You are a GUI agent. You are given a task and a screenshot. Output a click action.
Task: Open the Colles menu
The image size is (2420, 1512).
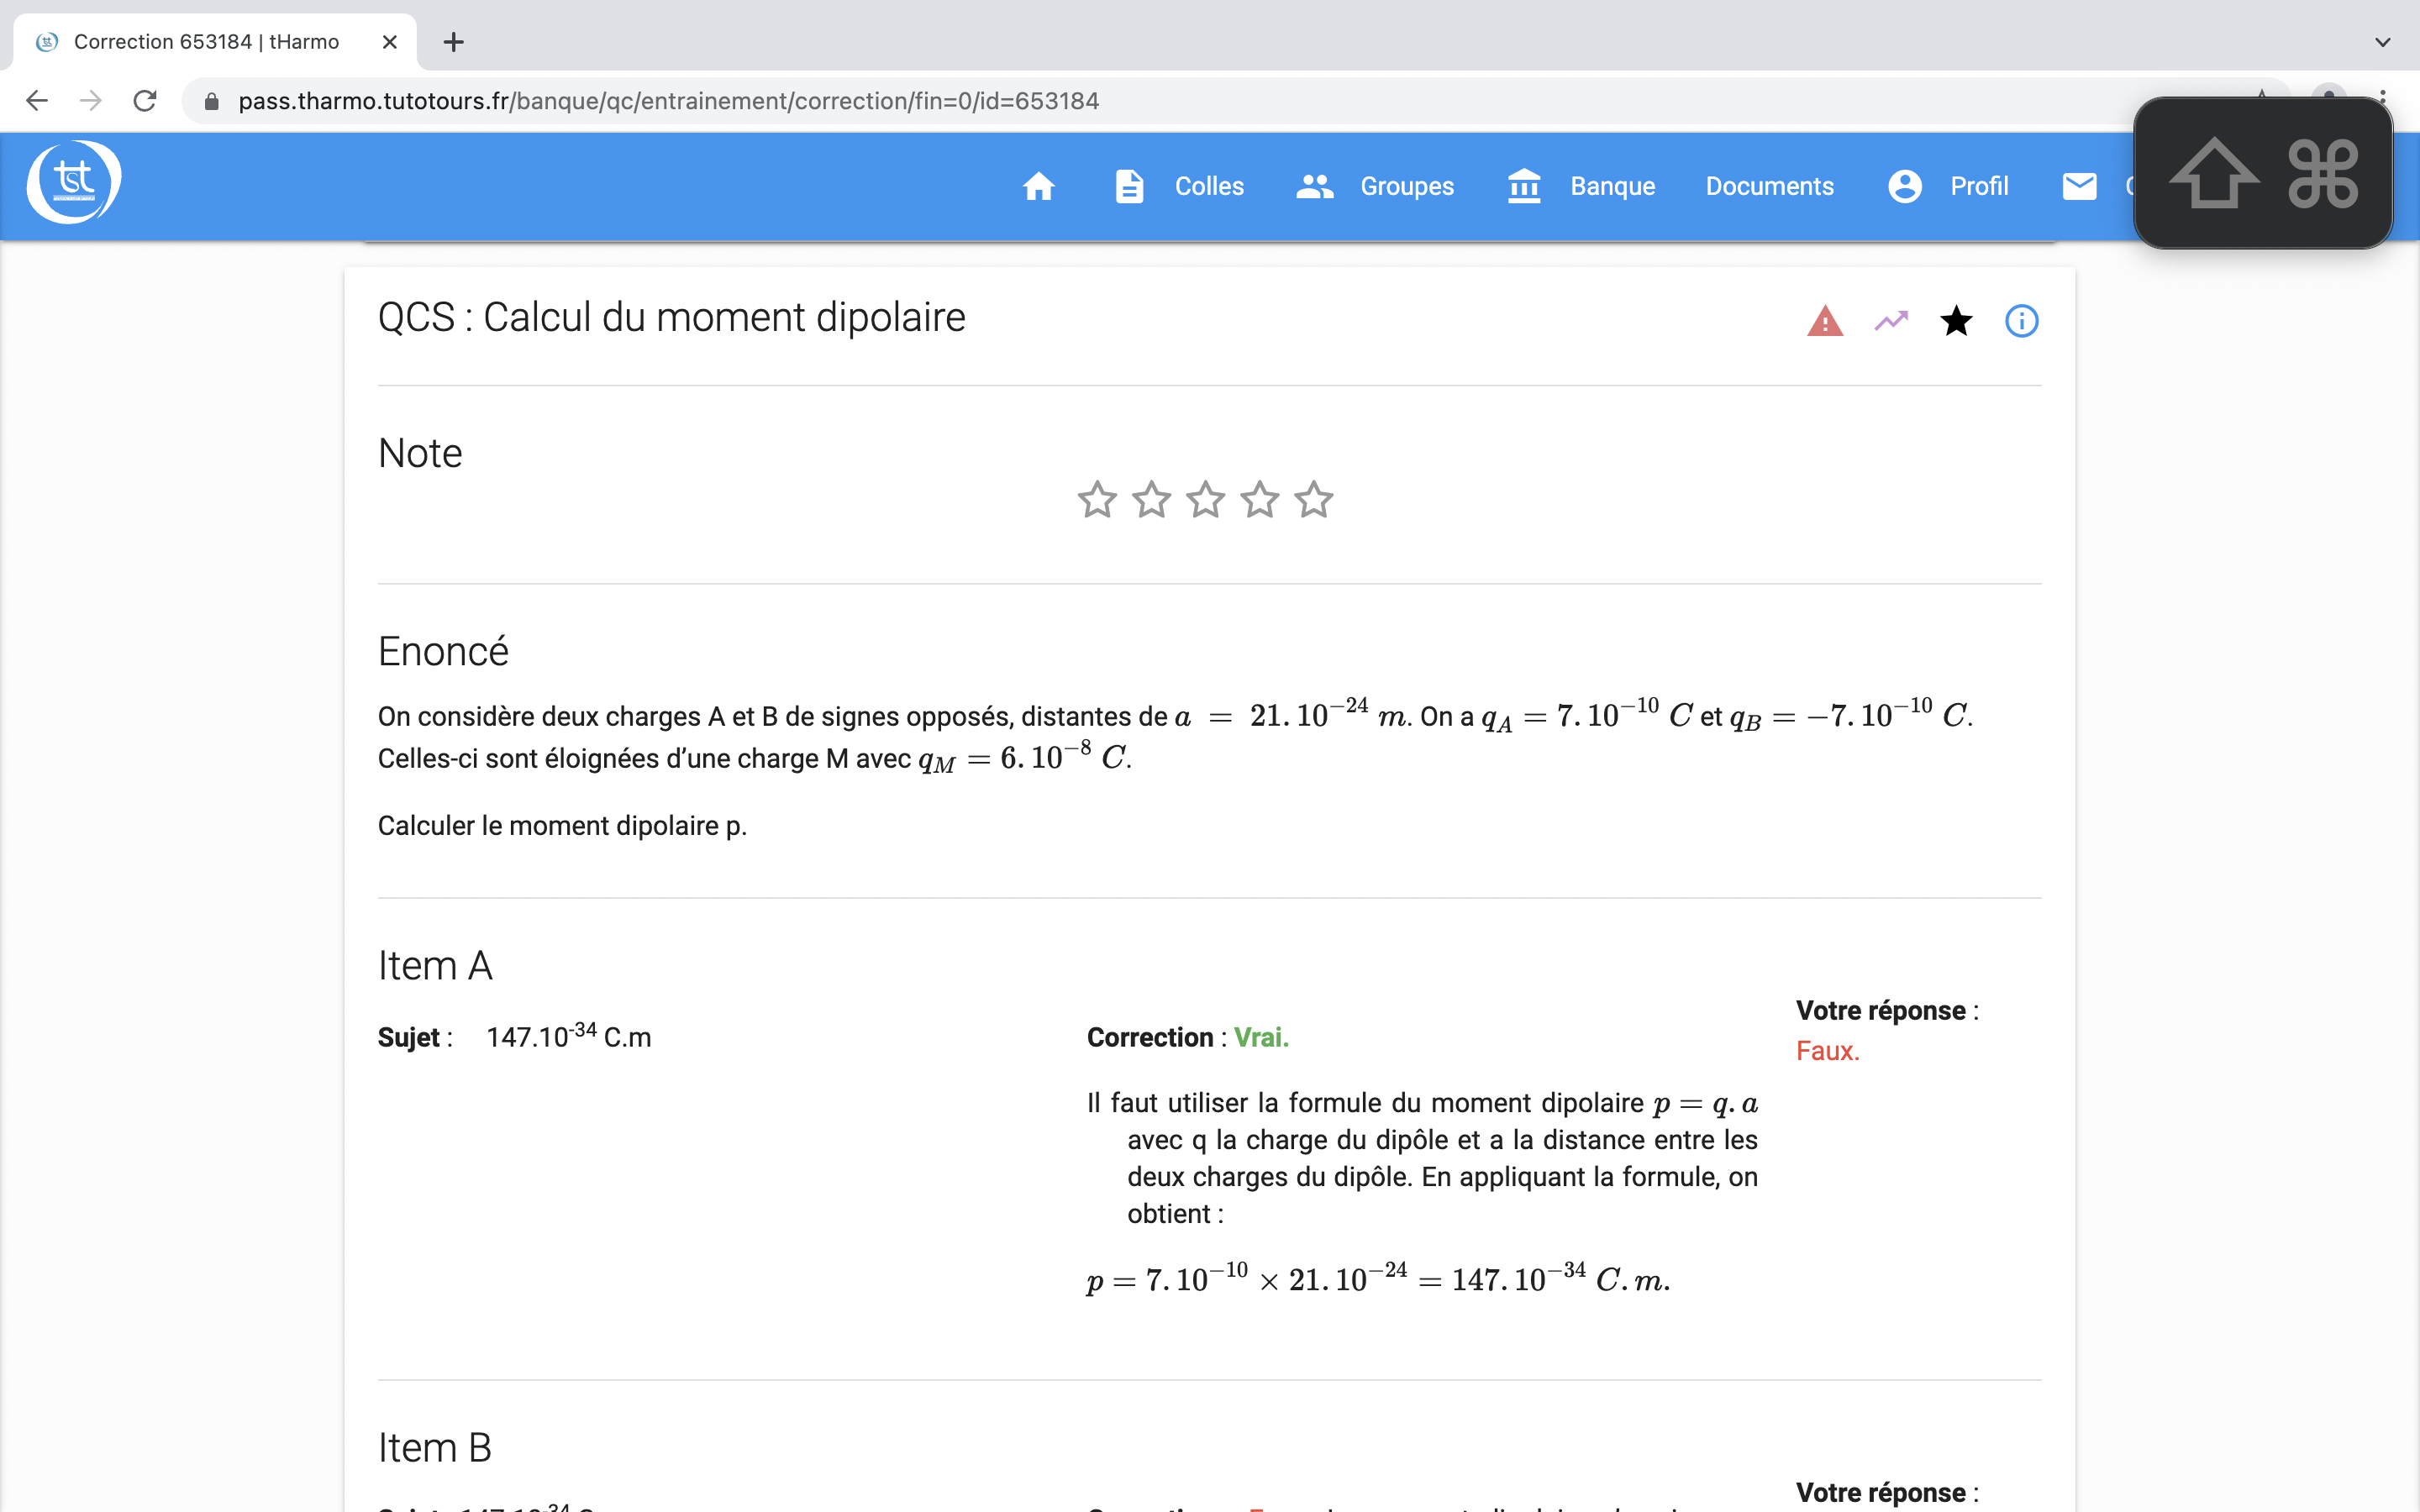point(1209,186)
